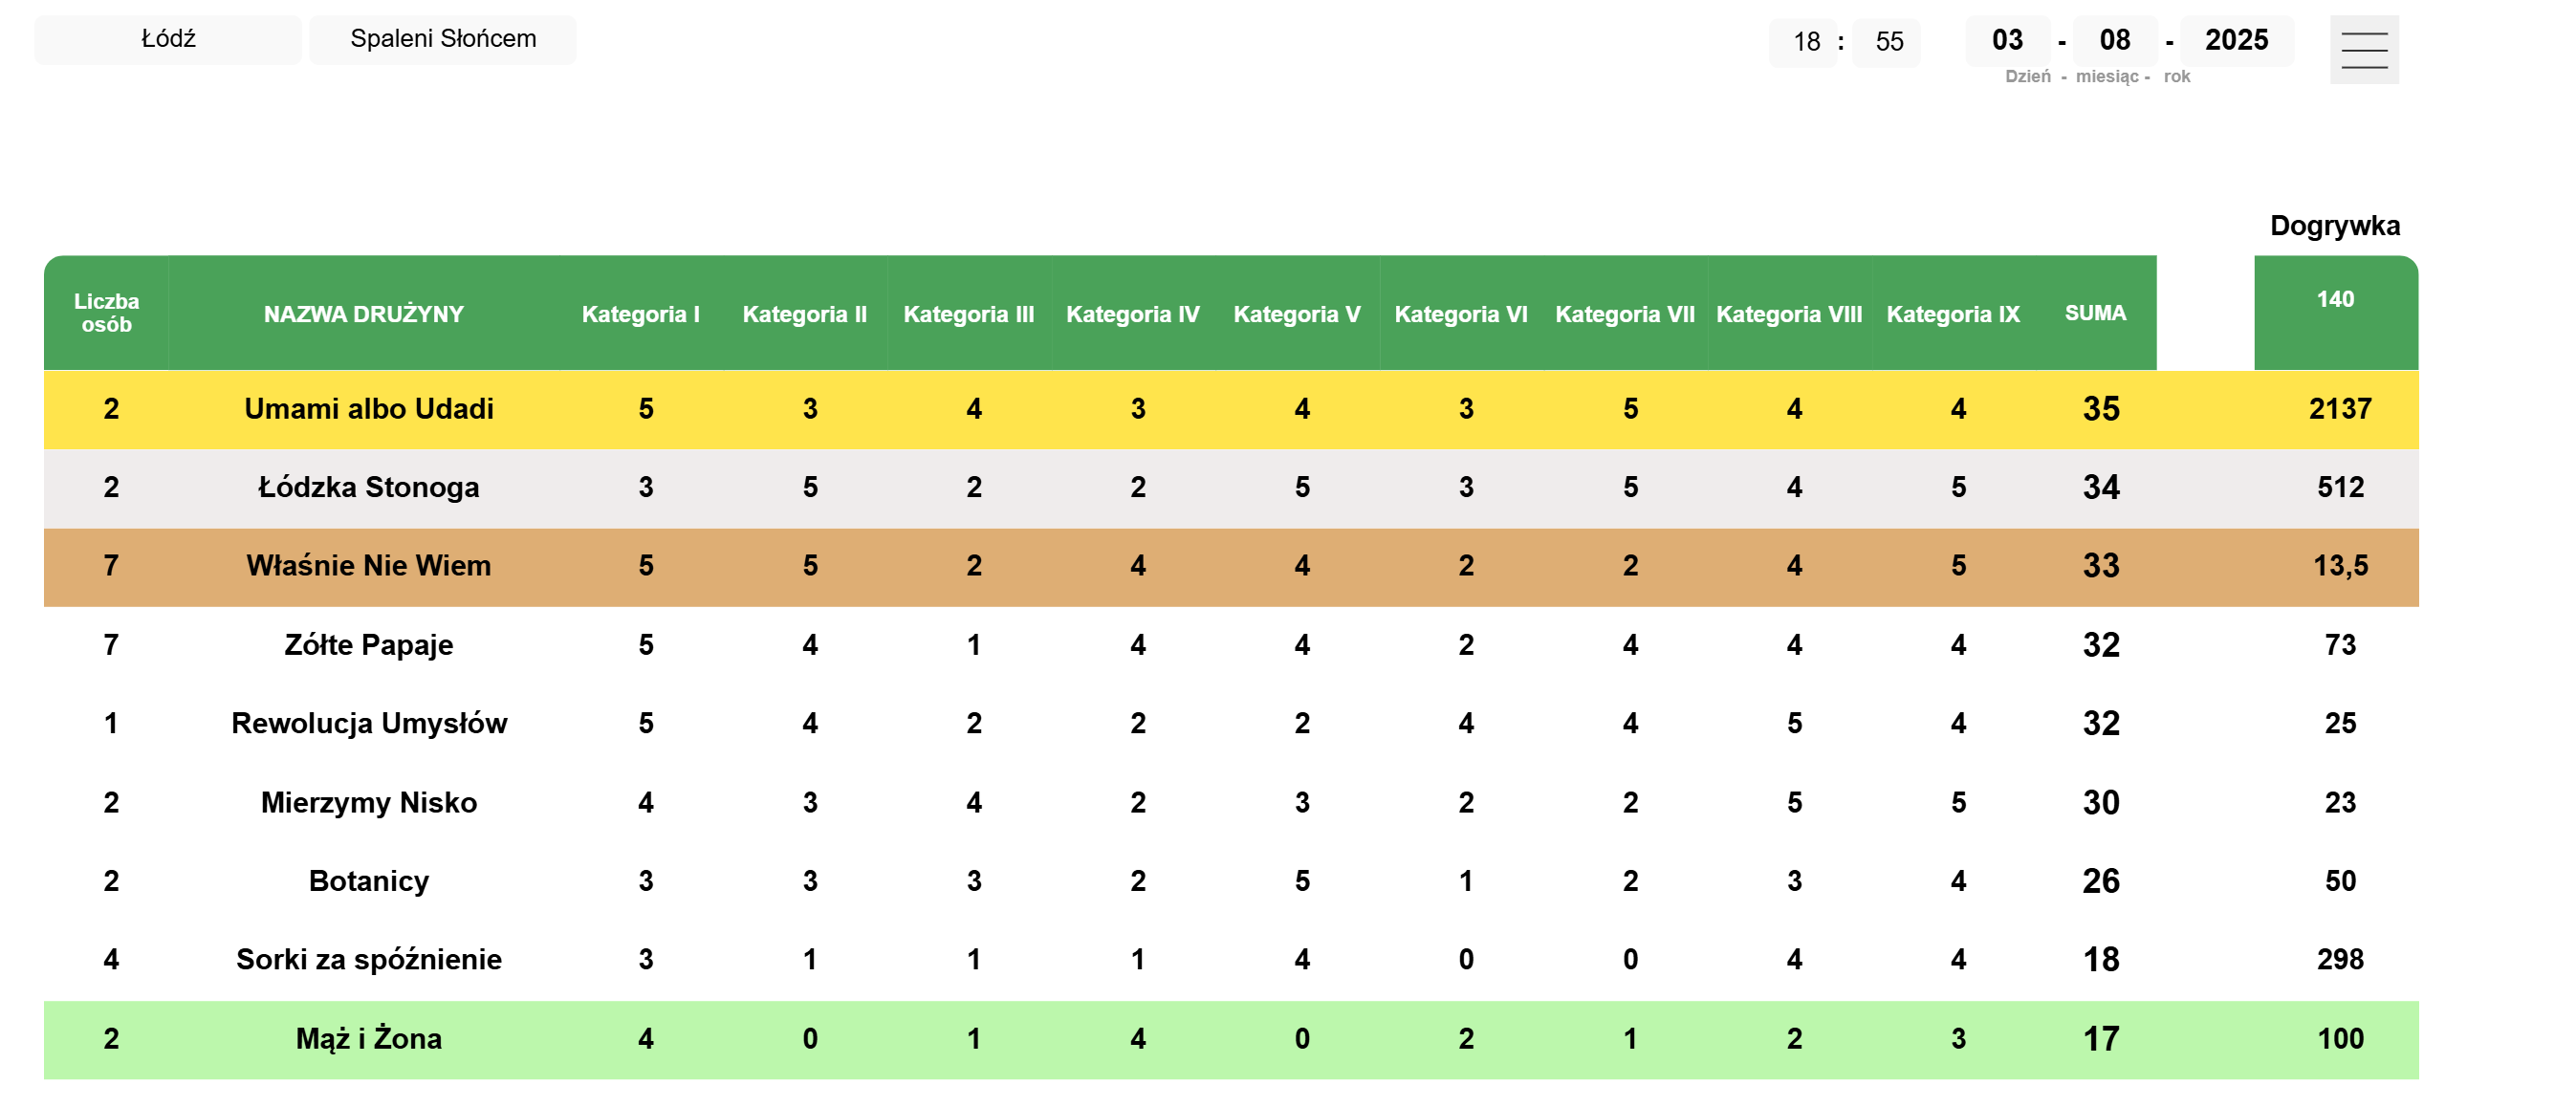Click the Dogrywka header value 140
Image resolution: width=2576 pixels, height=1107 pixels.
(2335, 299)
